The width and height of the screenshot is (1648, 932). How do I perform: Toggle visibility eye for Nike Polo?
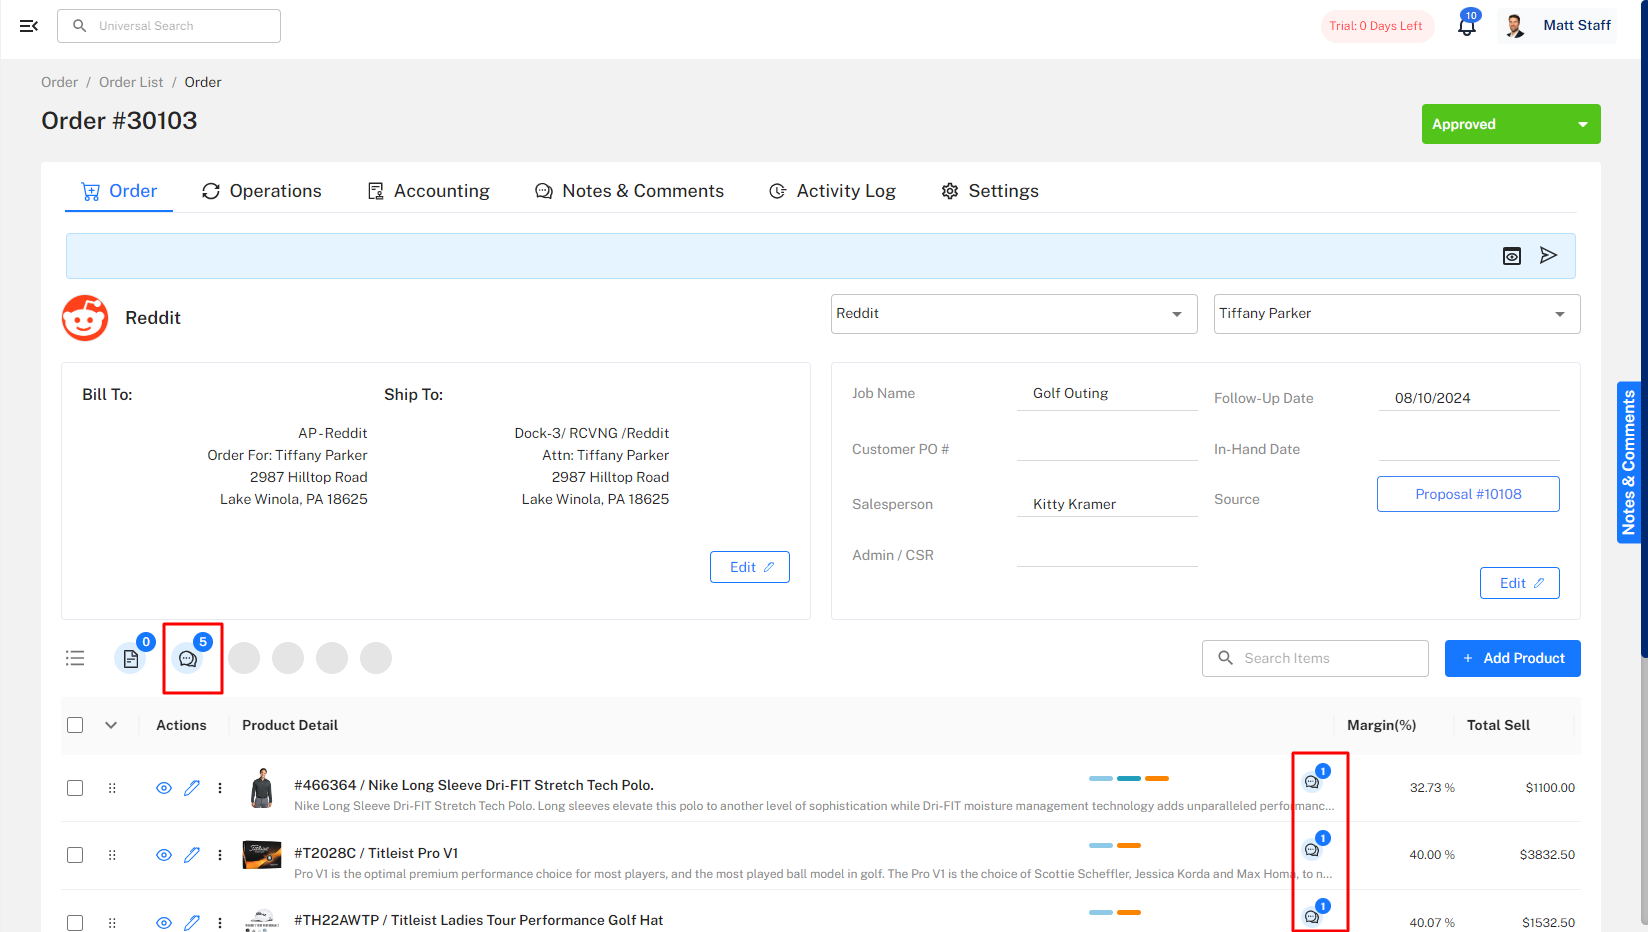[164, 788]
